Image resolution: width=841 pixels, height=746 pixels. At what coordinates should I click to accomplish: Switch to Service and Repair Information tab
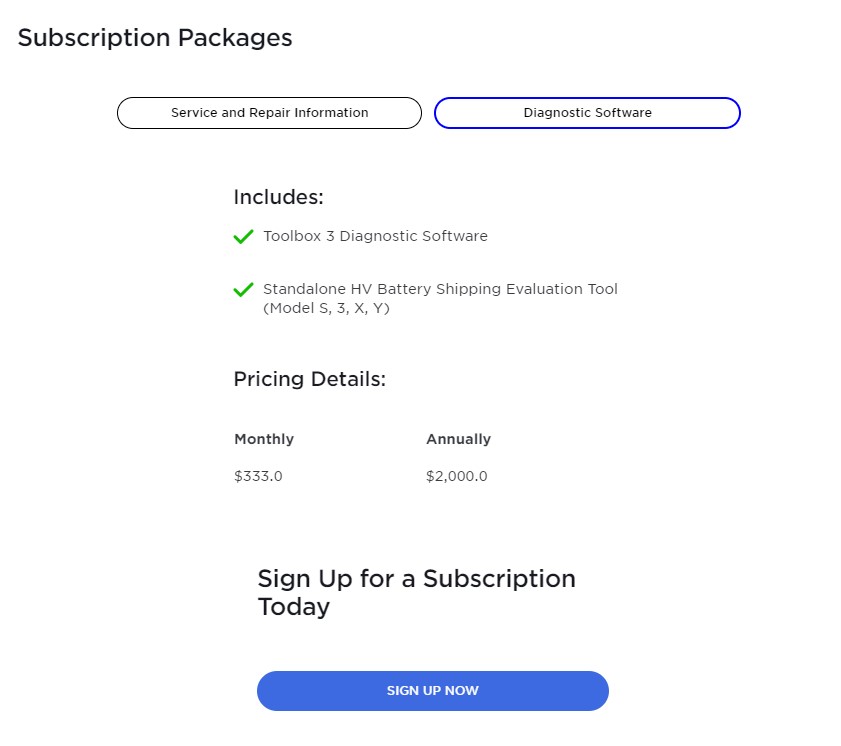[x=269, y=113]
